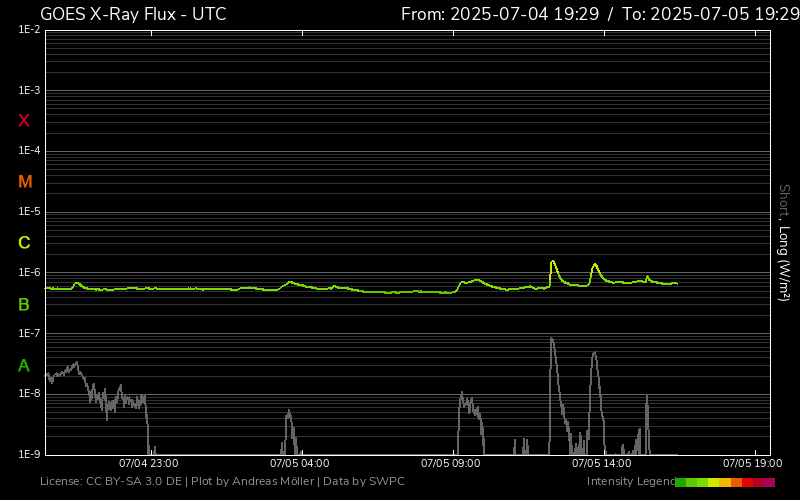Click the 1E-9 y-axis tick label

[29, 454]
